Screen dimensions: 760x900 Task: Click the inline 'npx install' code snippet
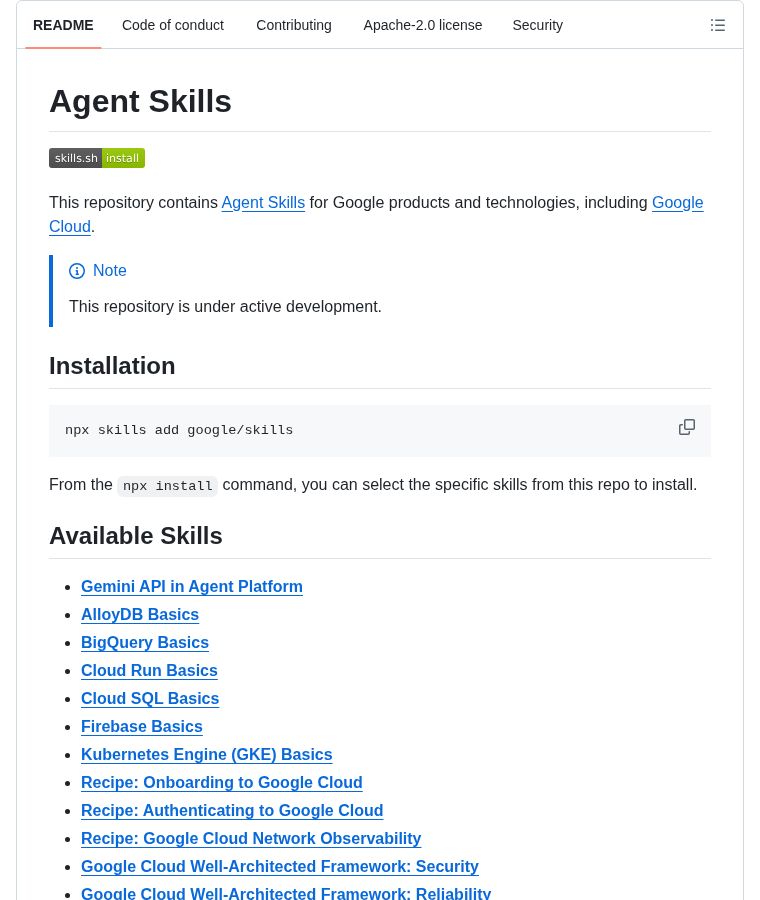tap(168, 486)
